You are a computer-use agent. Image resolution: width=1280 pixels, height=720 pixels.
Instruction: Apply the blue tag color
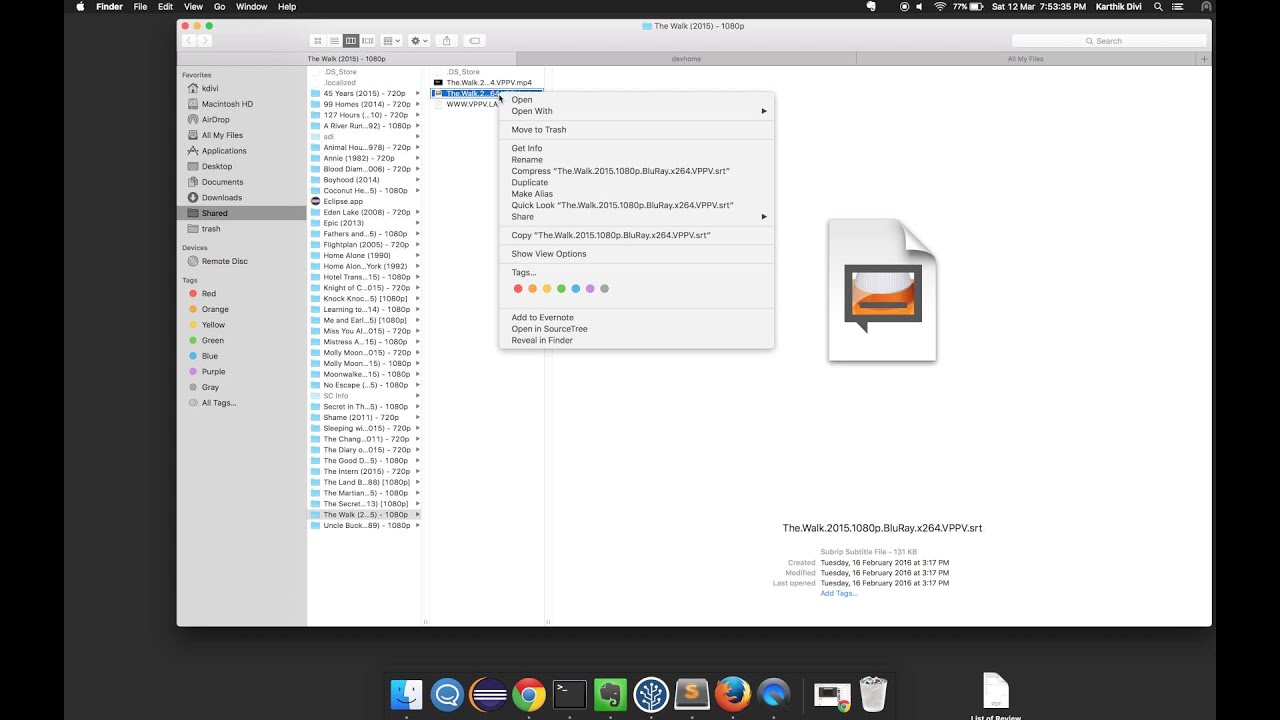click(x=576, y=289)
